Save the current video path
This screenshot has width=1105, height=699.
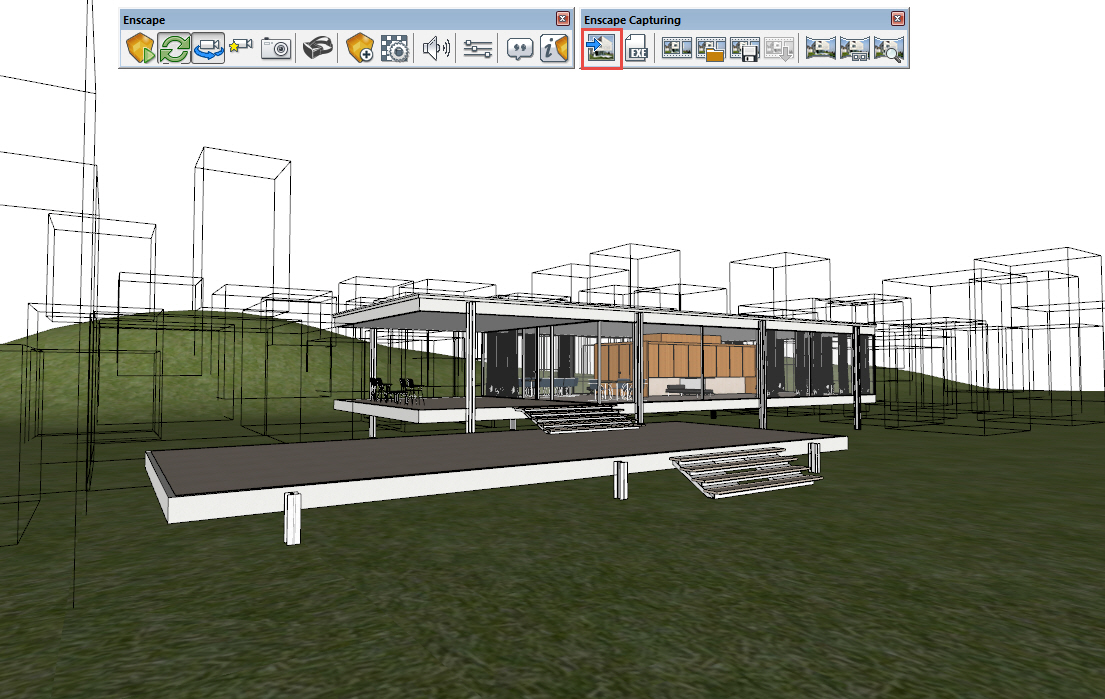pos(744,49)
